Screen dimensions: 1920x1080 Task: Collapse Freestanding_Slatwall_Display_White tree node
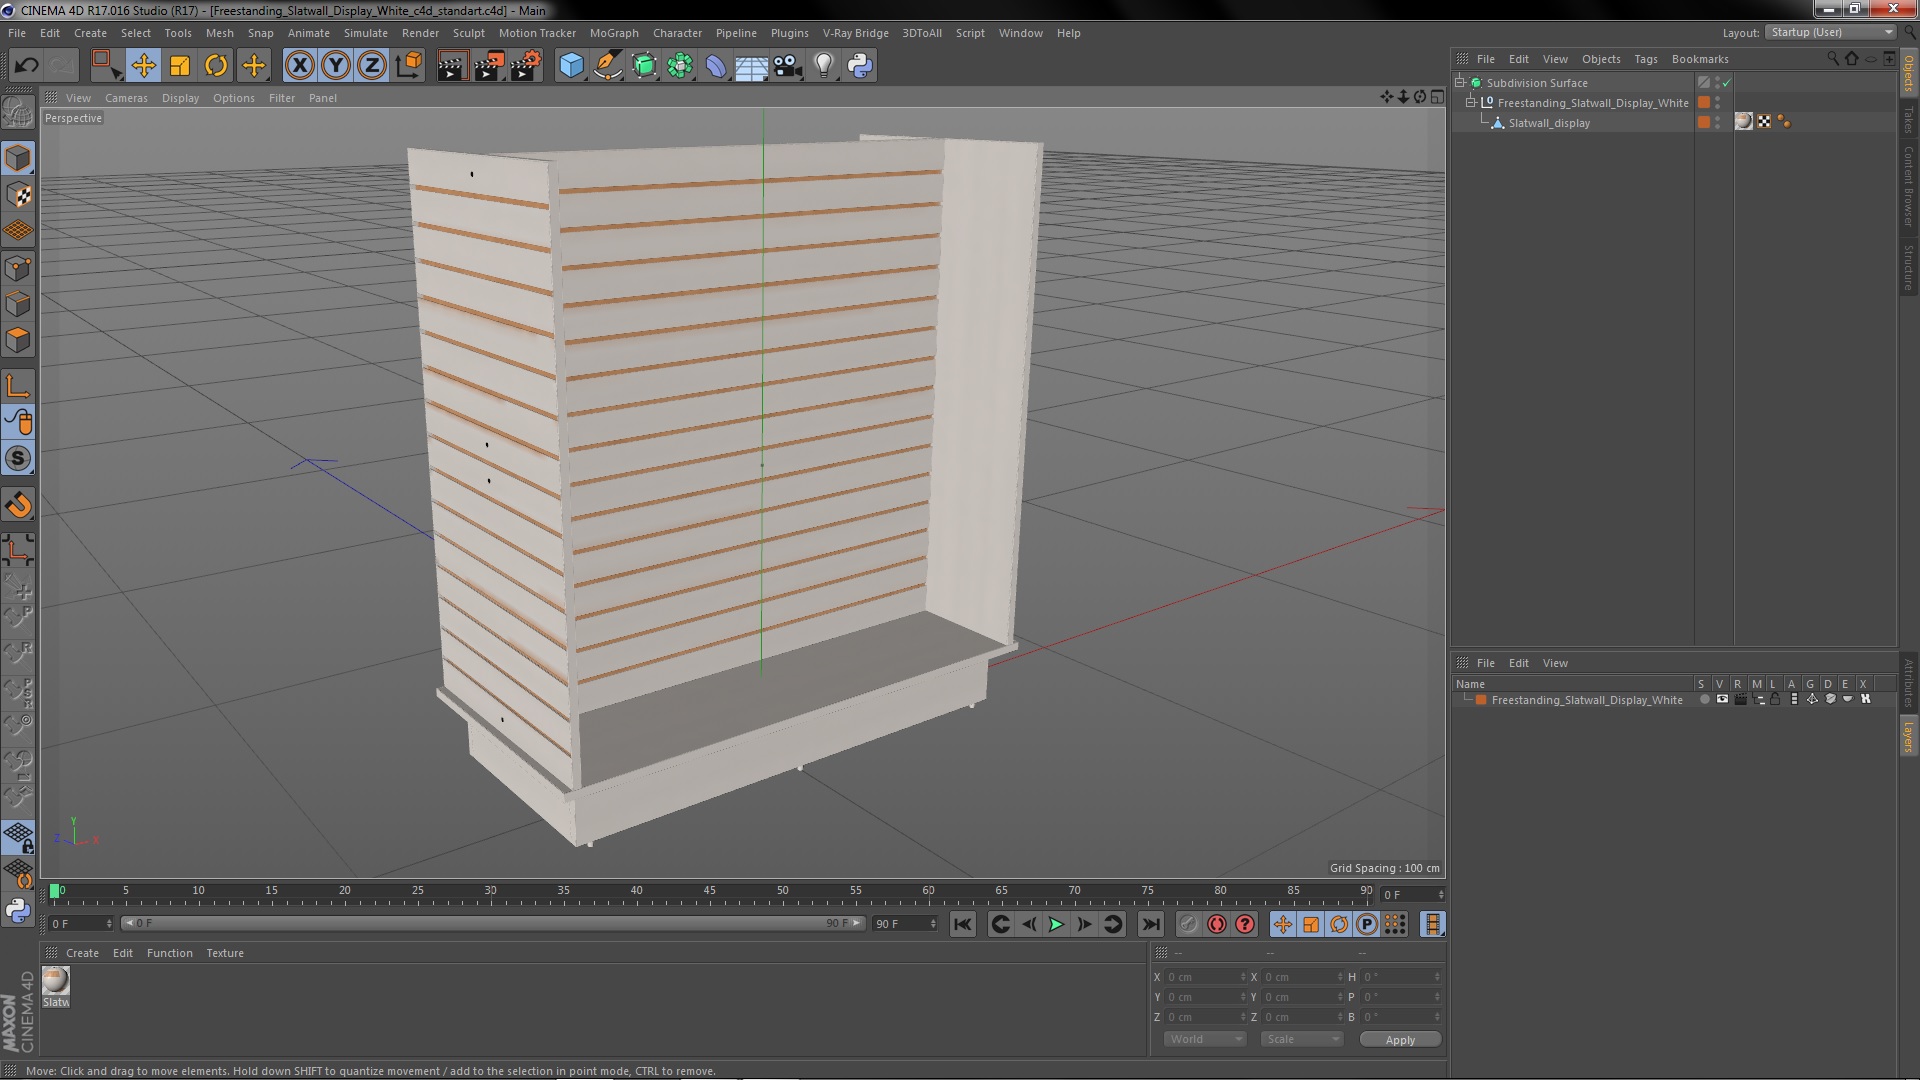1471,103
